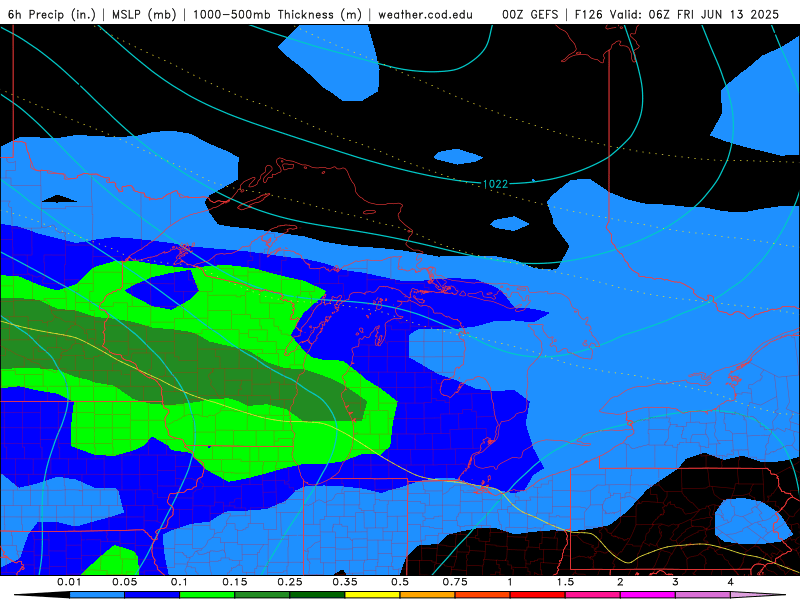Click the 'F126' forecast hour label
Image resolution: width=800 pixels, height=600 pixels.
[588, 14]
